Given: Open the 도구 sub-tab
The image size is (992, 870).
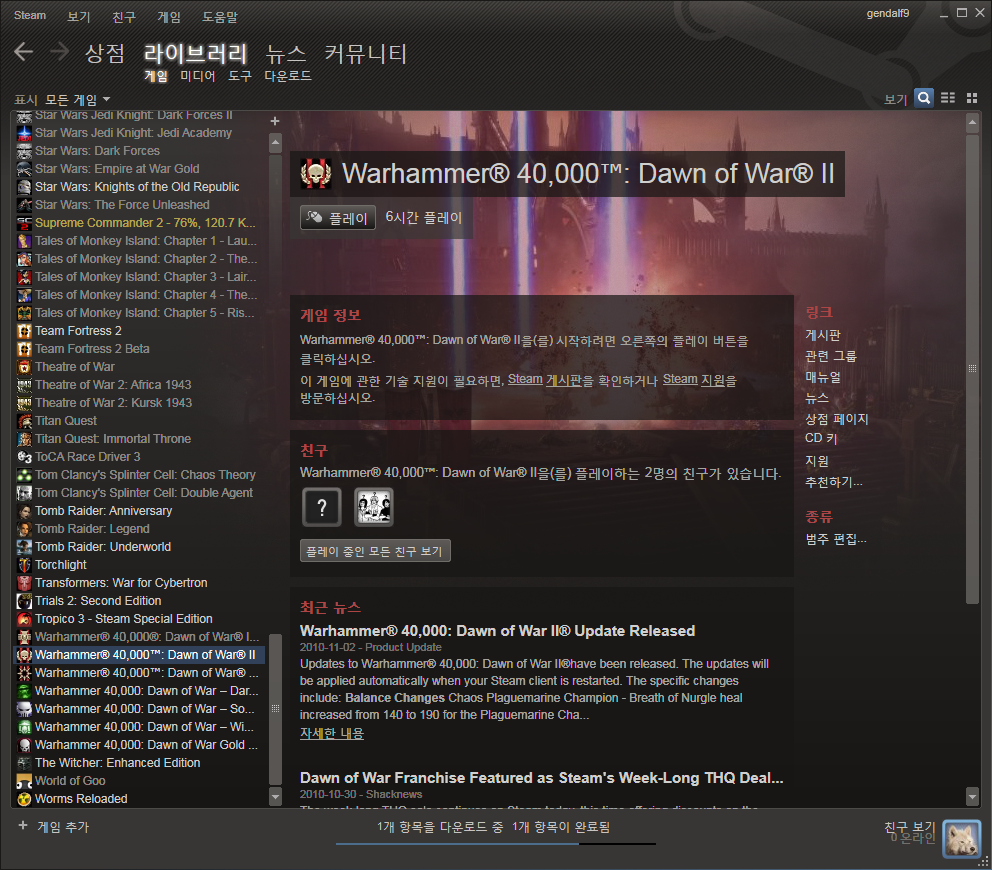Looking at the screenshot, I should [x=240, y=76].
